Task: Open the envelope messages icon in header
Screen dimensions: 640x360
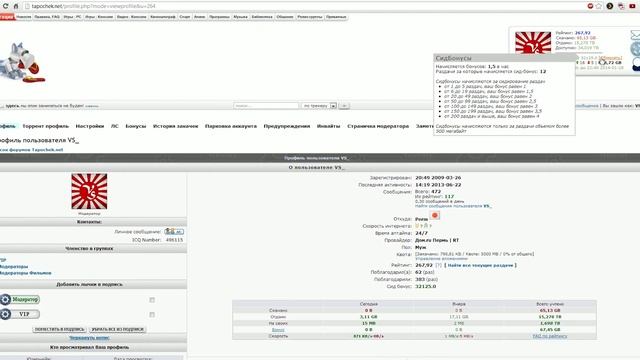Action: [635, 35]
